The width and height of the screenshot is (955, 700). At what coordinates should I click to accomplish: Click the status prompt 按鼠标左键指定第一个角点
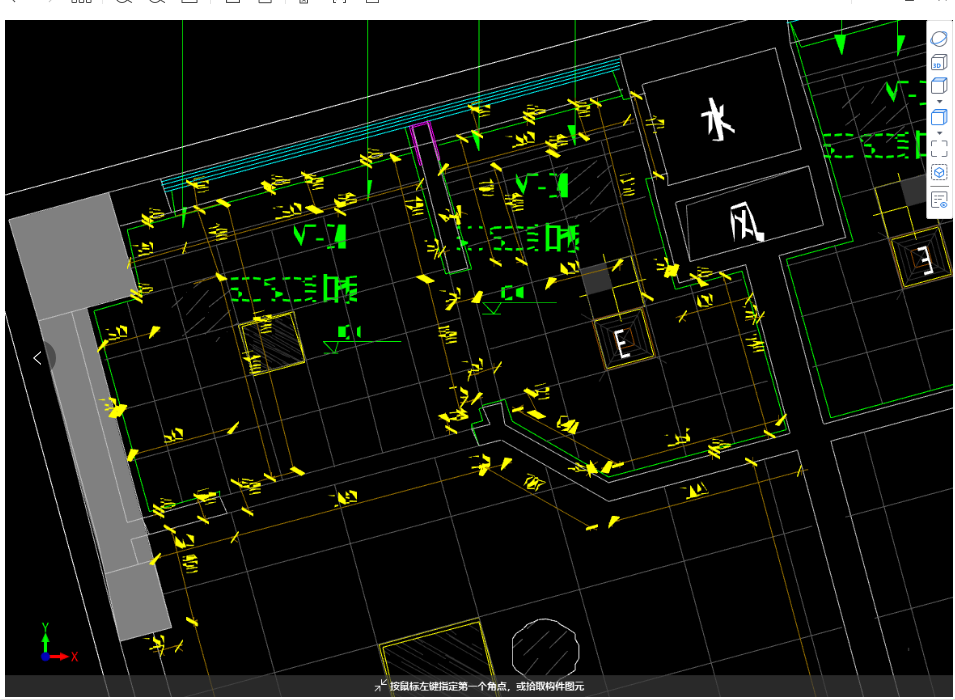tap(449, 686)
